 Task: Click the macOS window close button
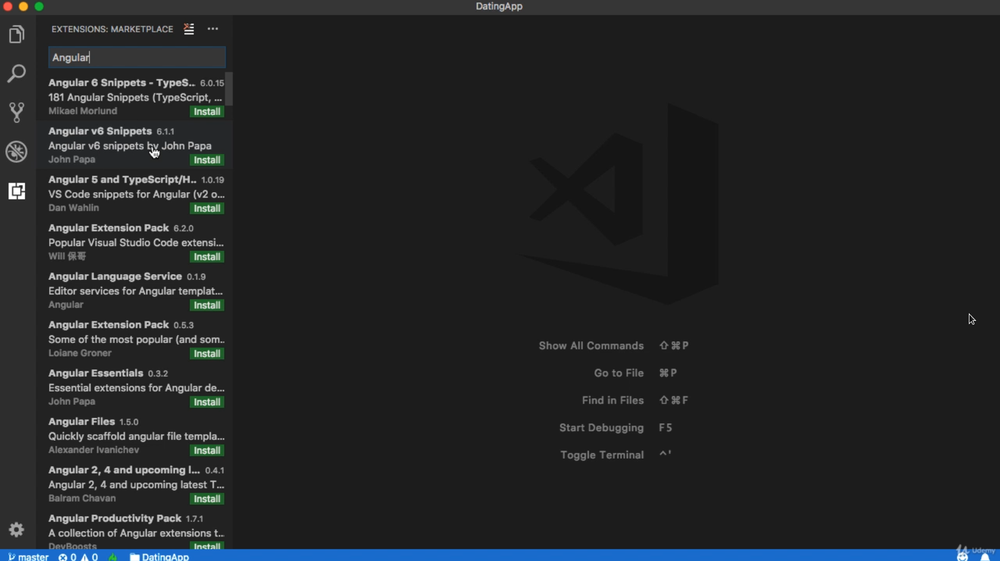coord(8,6)
